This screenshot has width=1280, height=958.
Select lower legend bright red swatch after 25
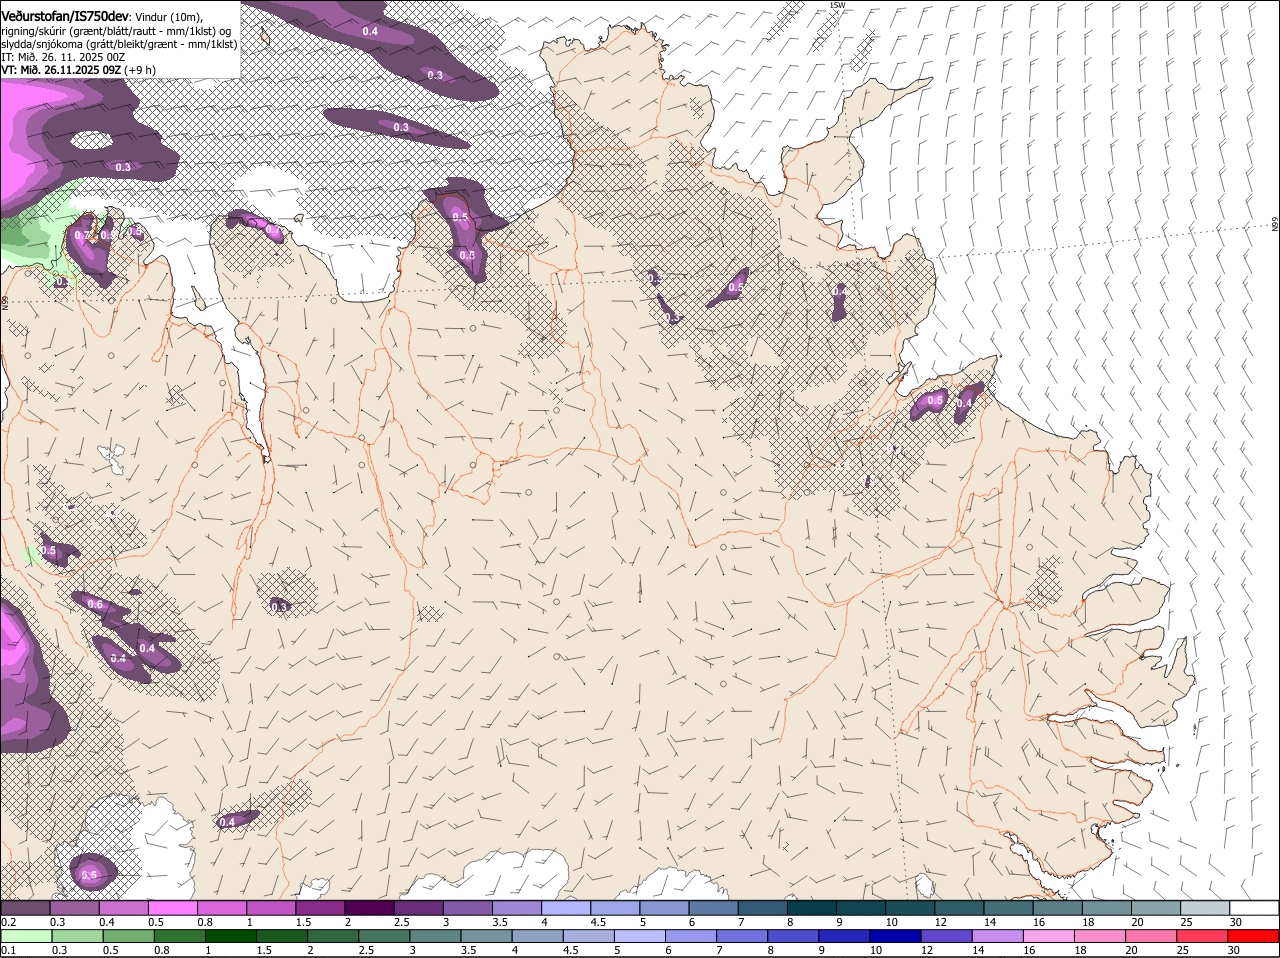tap(1254, 935)
